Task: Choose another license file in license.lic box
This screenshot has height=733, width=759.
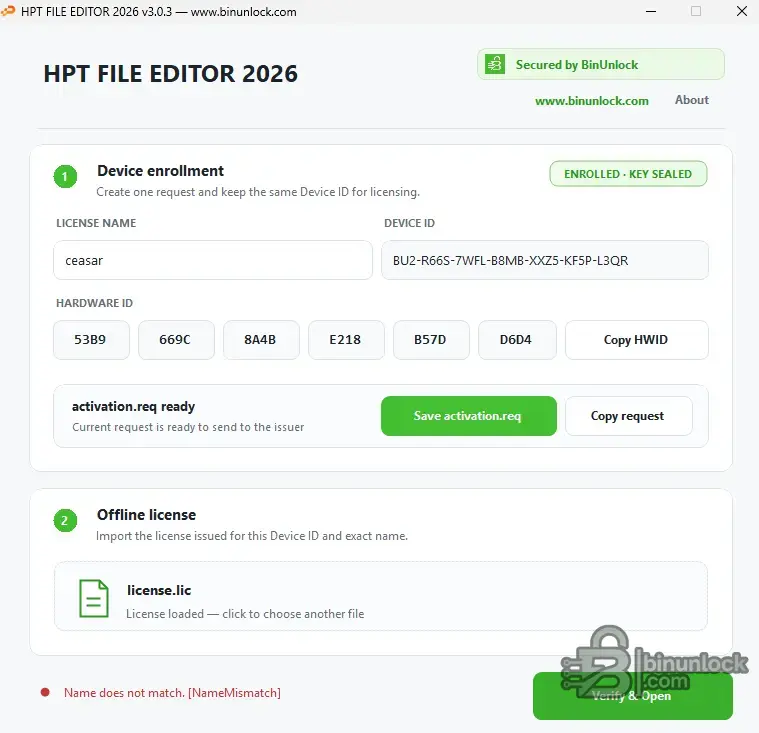Action: coord(380,596)
